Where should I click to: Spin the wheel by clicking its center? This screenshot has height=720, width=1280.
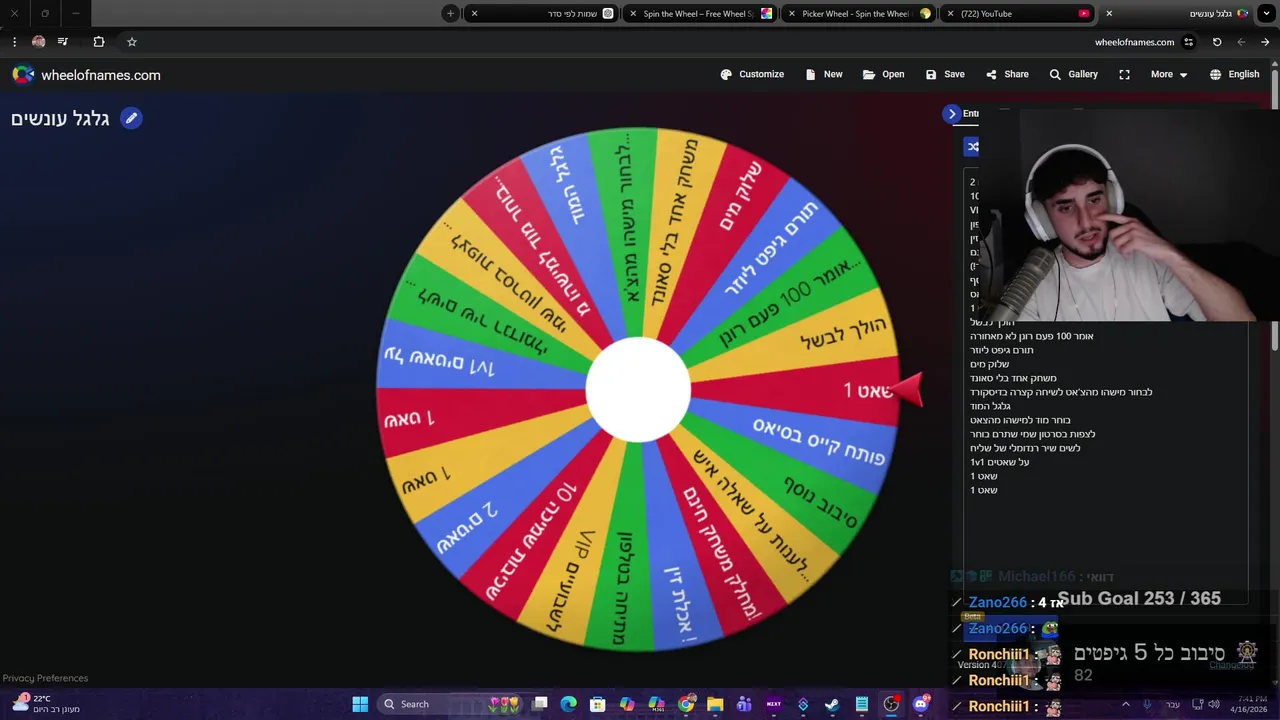pos(638,390)
